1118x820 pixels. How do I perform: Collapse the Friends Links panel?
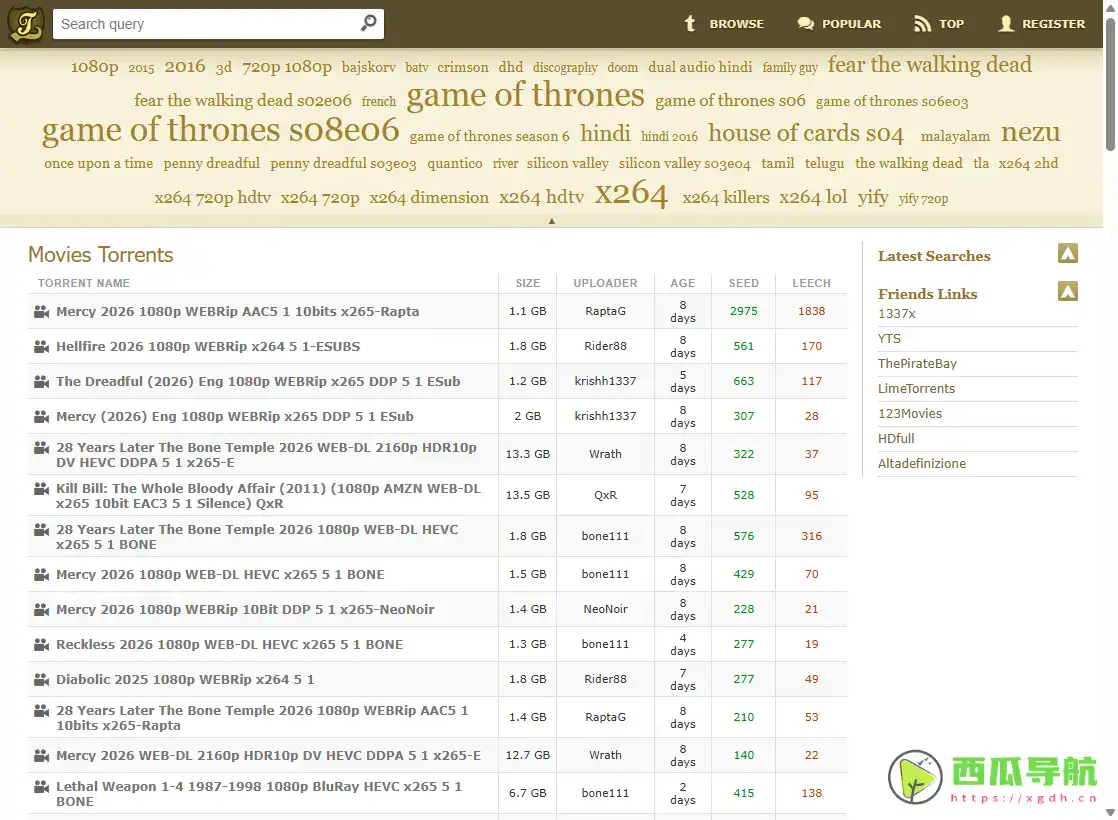click(x=1068, y=292)
